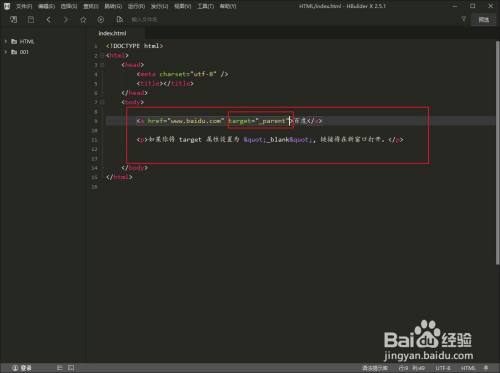Switch to the index.html editor tab
The width and height of the screenshot is (500, 373).
(112, 33)
